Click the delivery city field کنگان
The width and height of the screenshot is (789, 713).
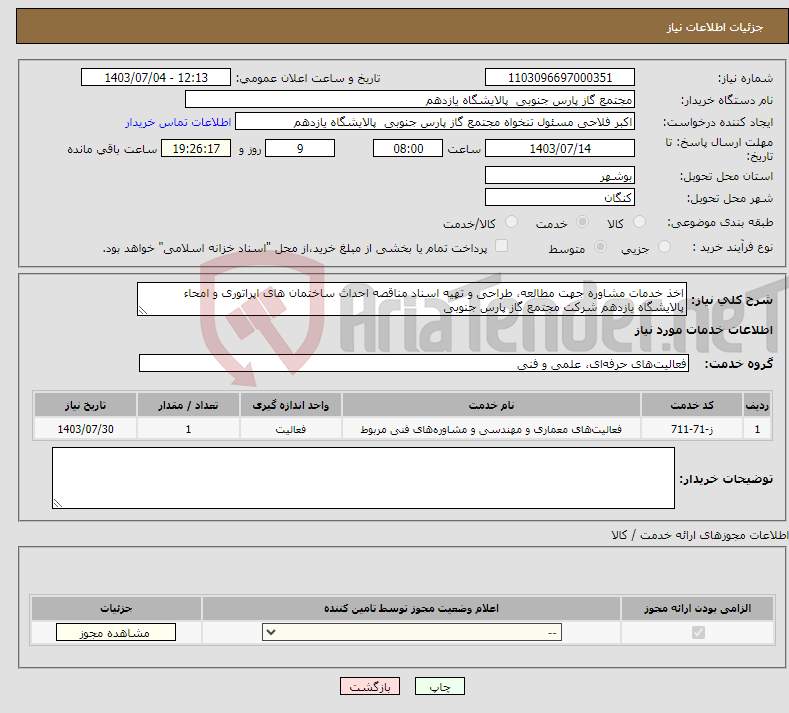pos(560,197)
